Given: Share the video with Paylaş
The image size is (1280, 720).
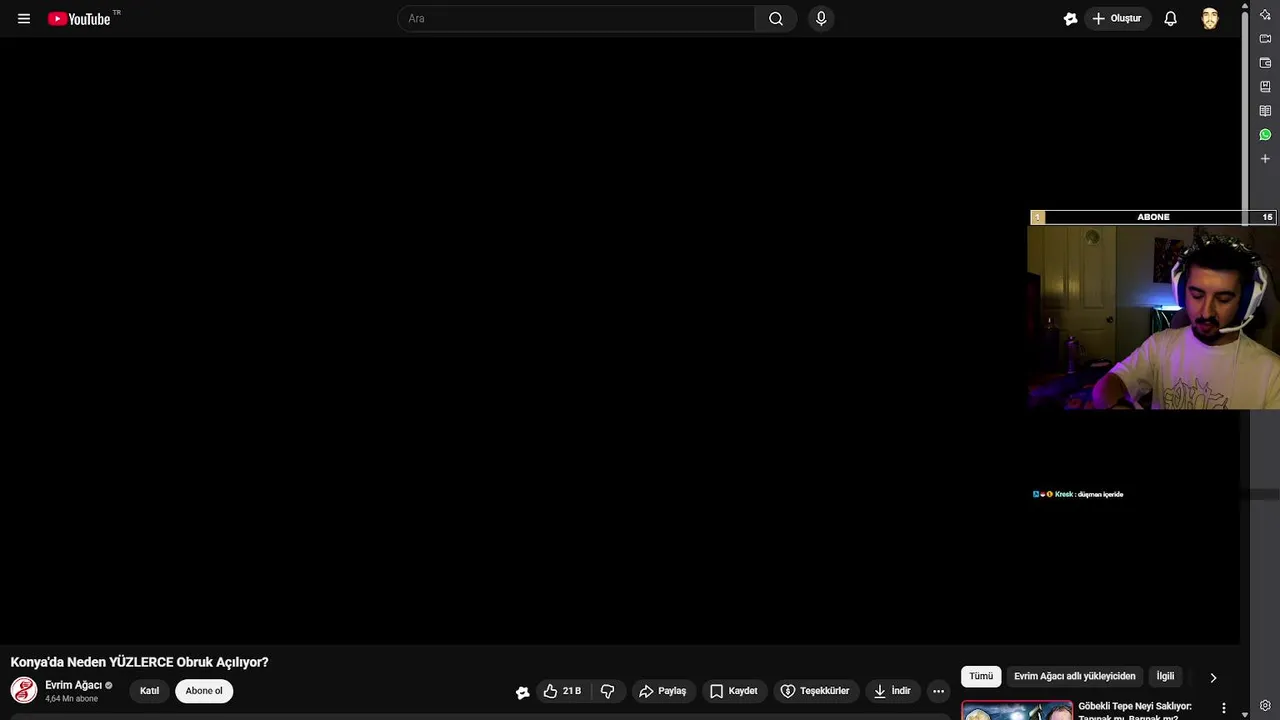Looking at the screenshot, I should (662, 691).
